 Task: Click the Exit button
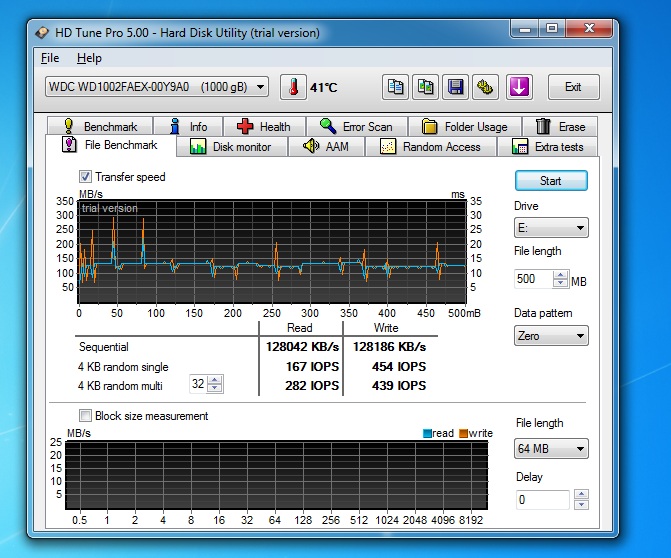point(573,87)
